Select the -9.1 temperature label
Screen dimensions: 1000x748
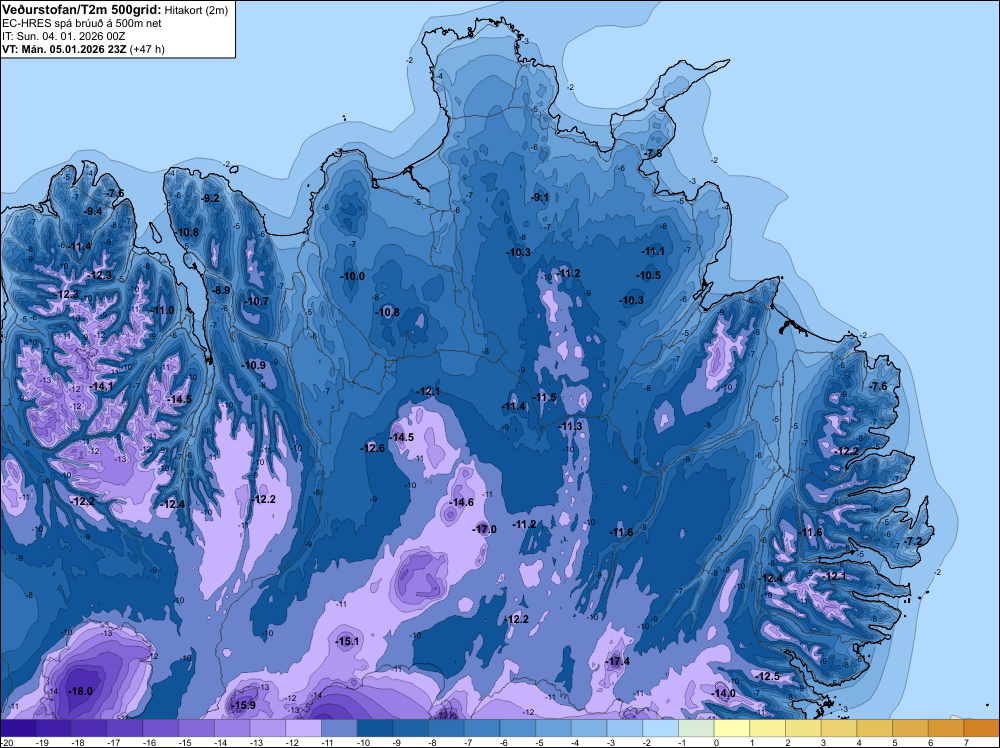(x=540, y=198)
